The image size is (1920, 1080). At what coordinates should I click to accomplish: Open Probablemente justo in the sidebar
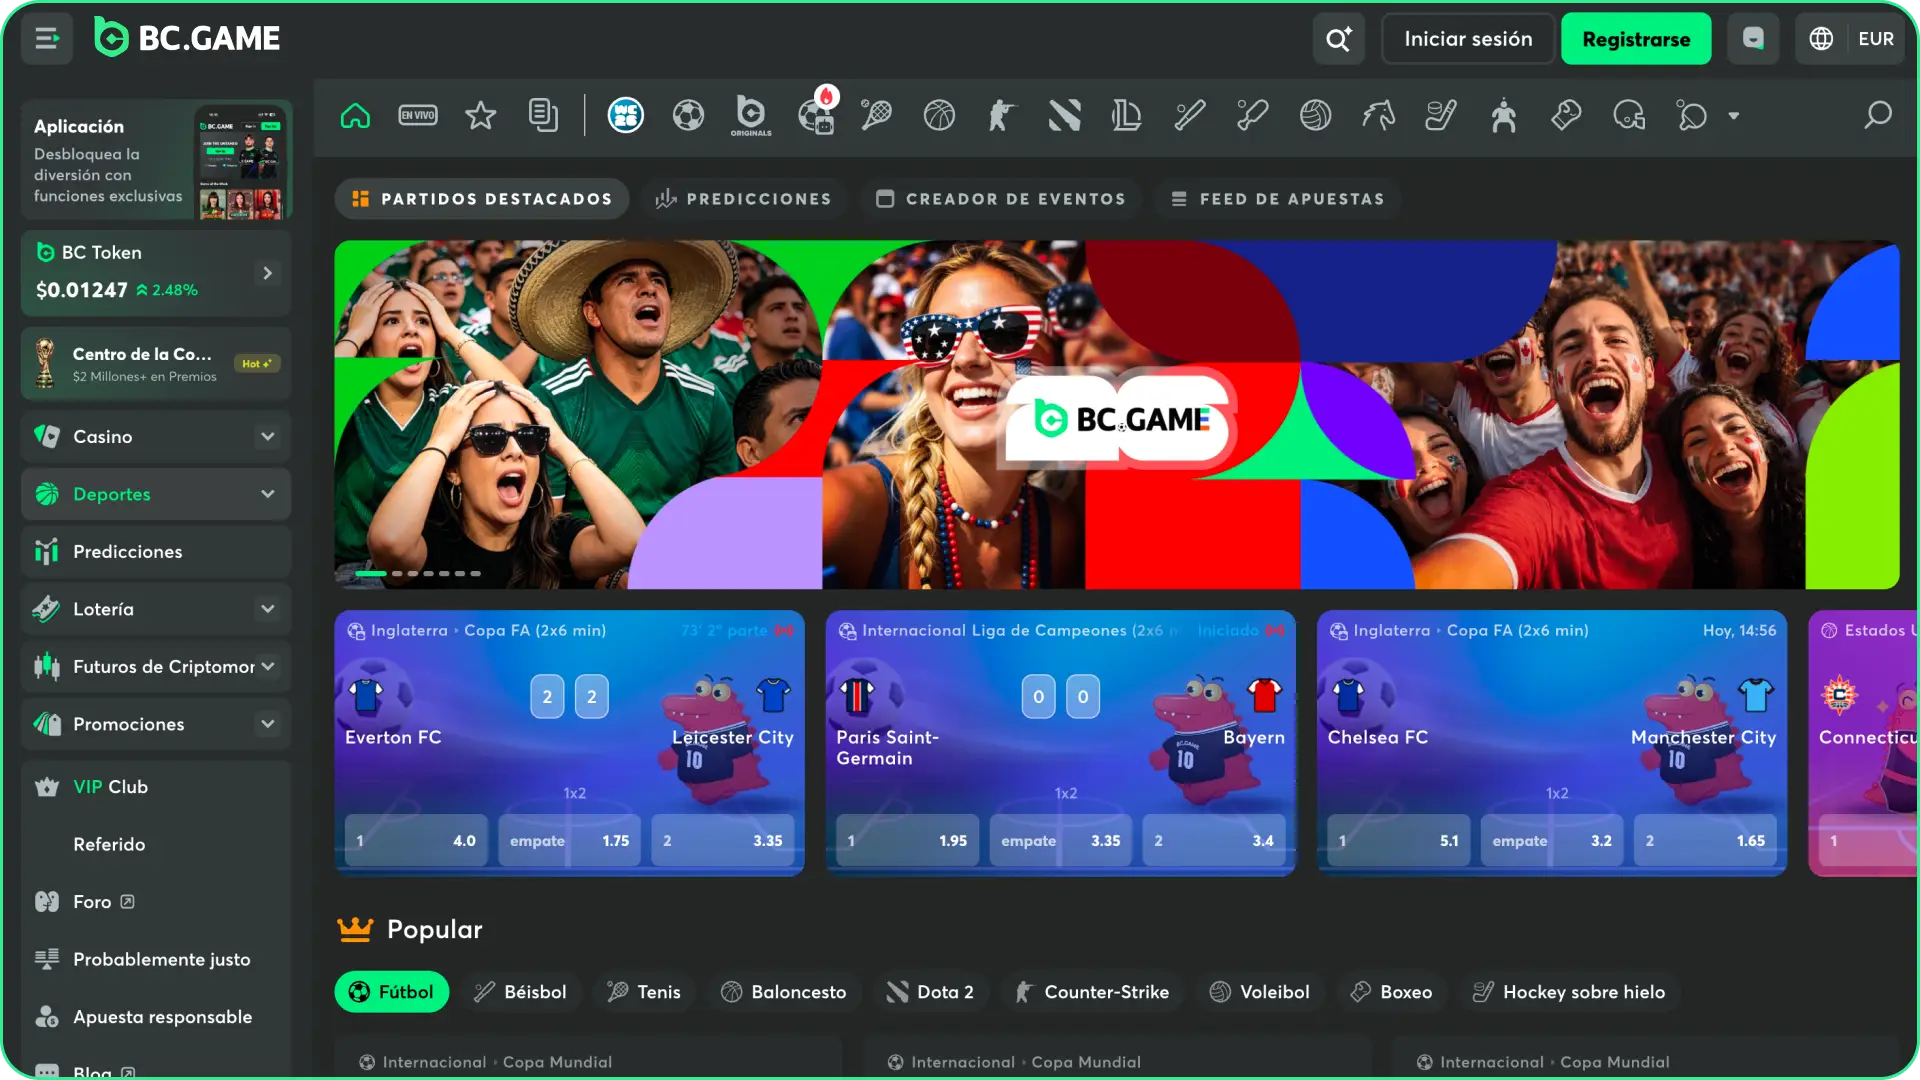156,959
